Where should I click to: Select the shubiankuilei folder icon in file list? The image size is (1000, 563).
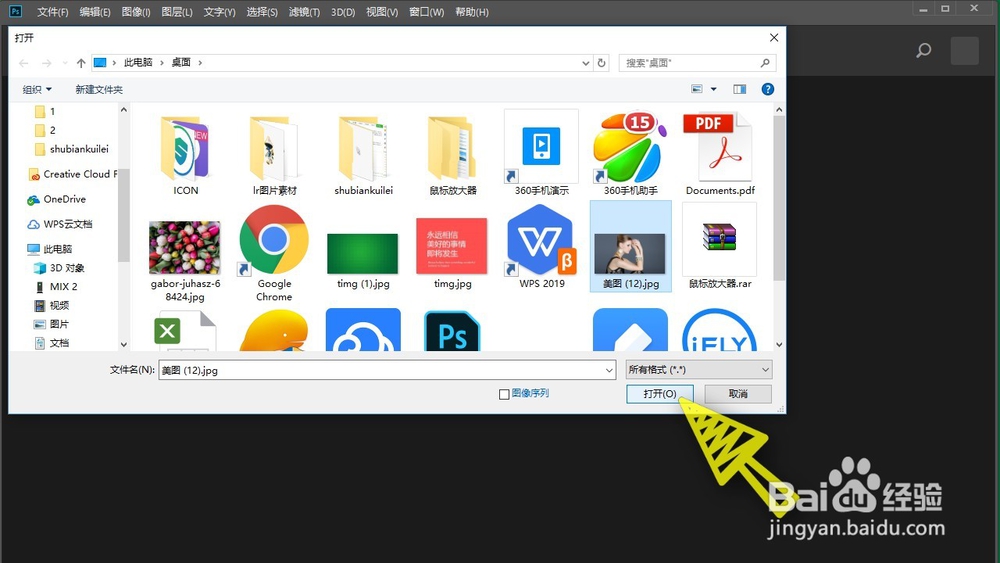[x=364, y=149]
